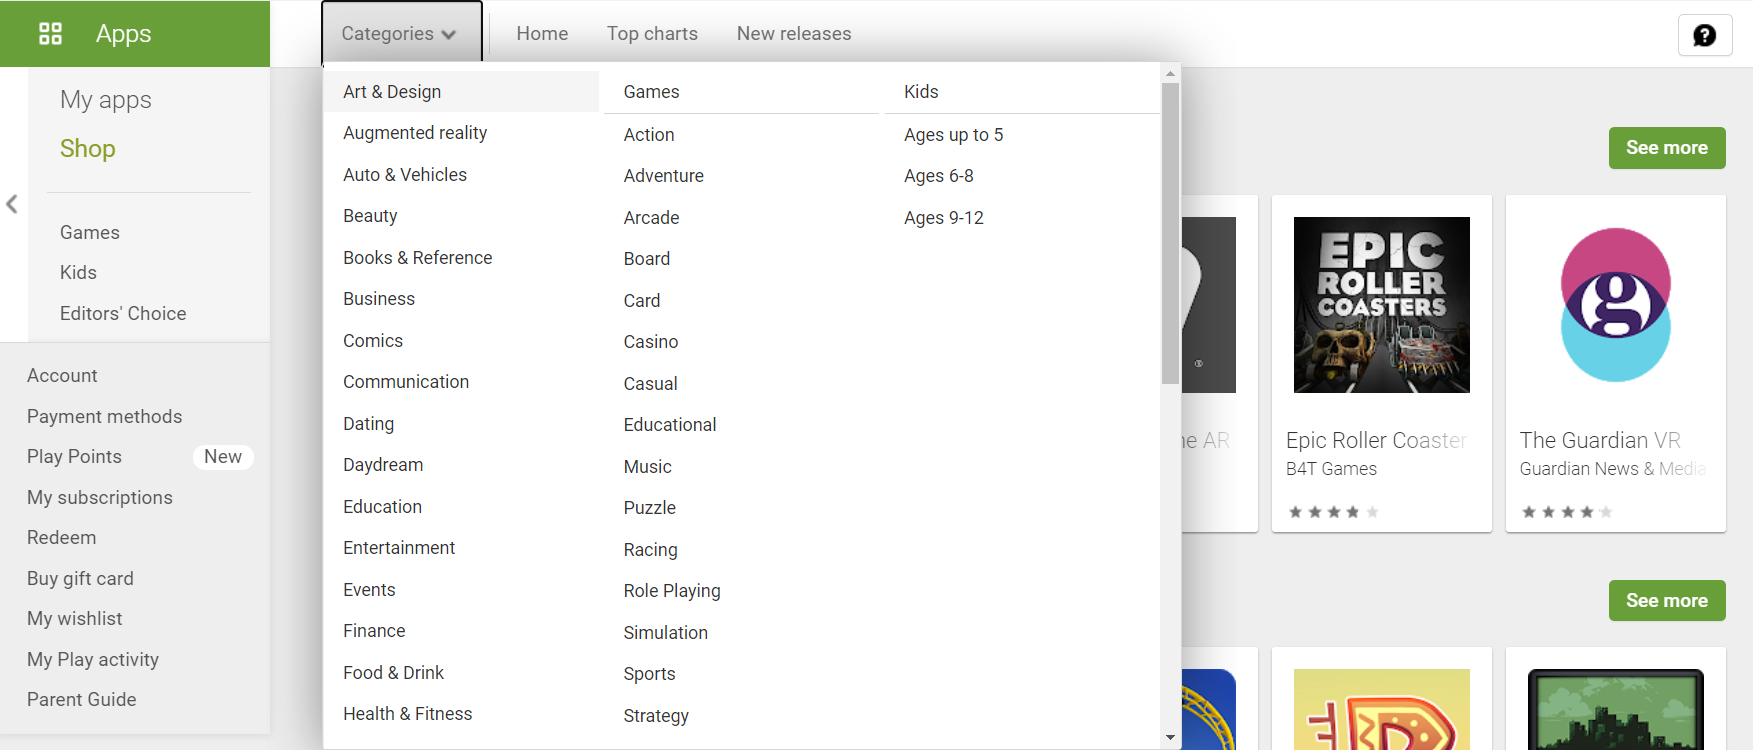The height and width of the screenshot is (750, 1753).
Task: Click the dropdown scrollbar up arrow
Action: [1170, 74]
